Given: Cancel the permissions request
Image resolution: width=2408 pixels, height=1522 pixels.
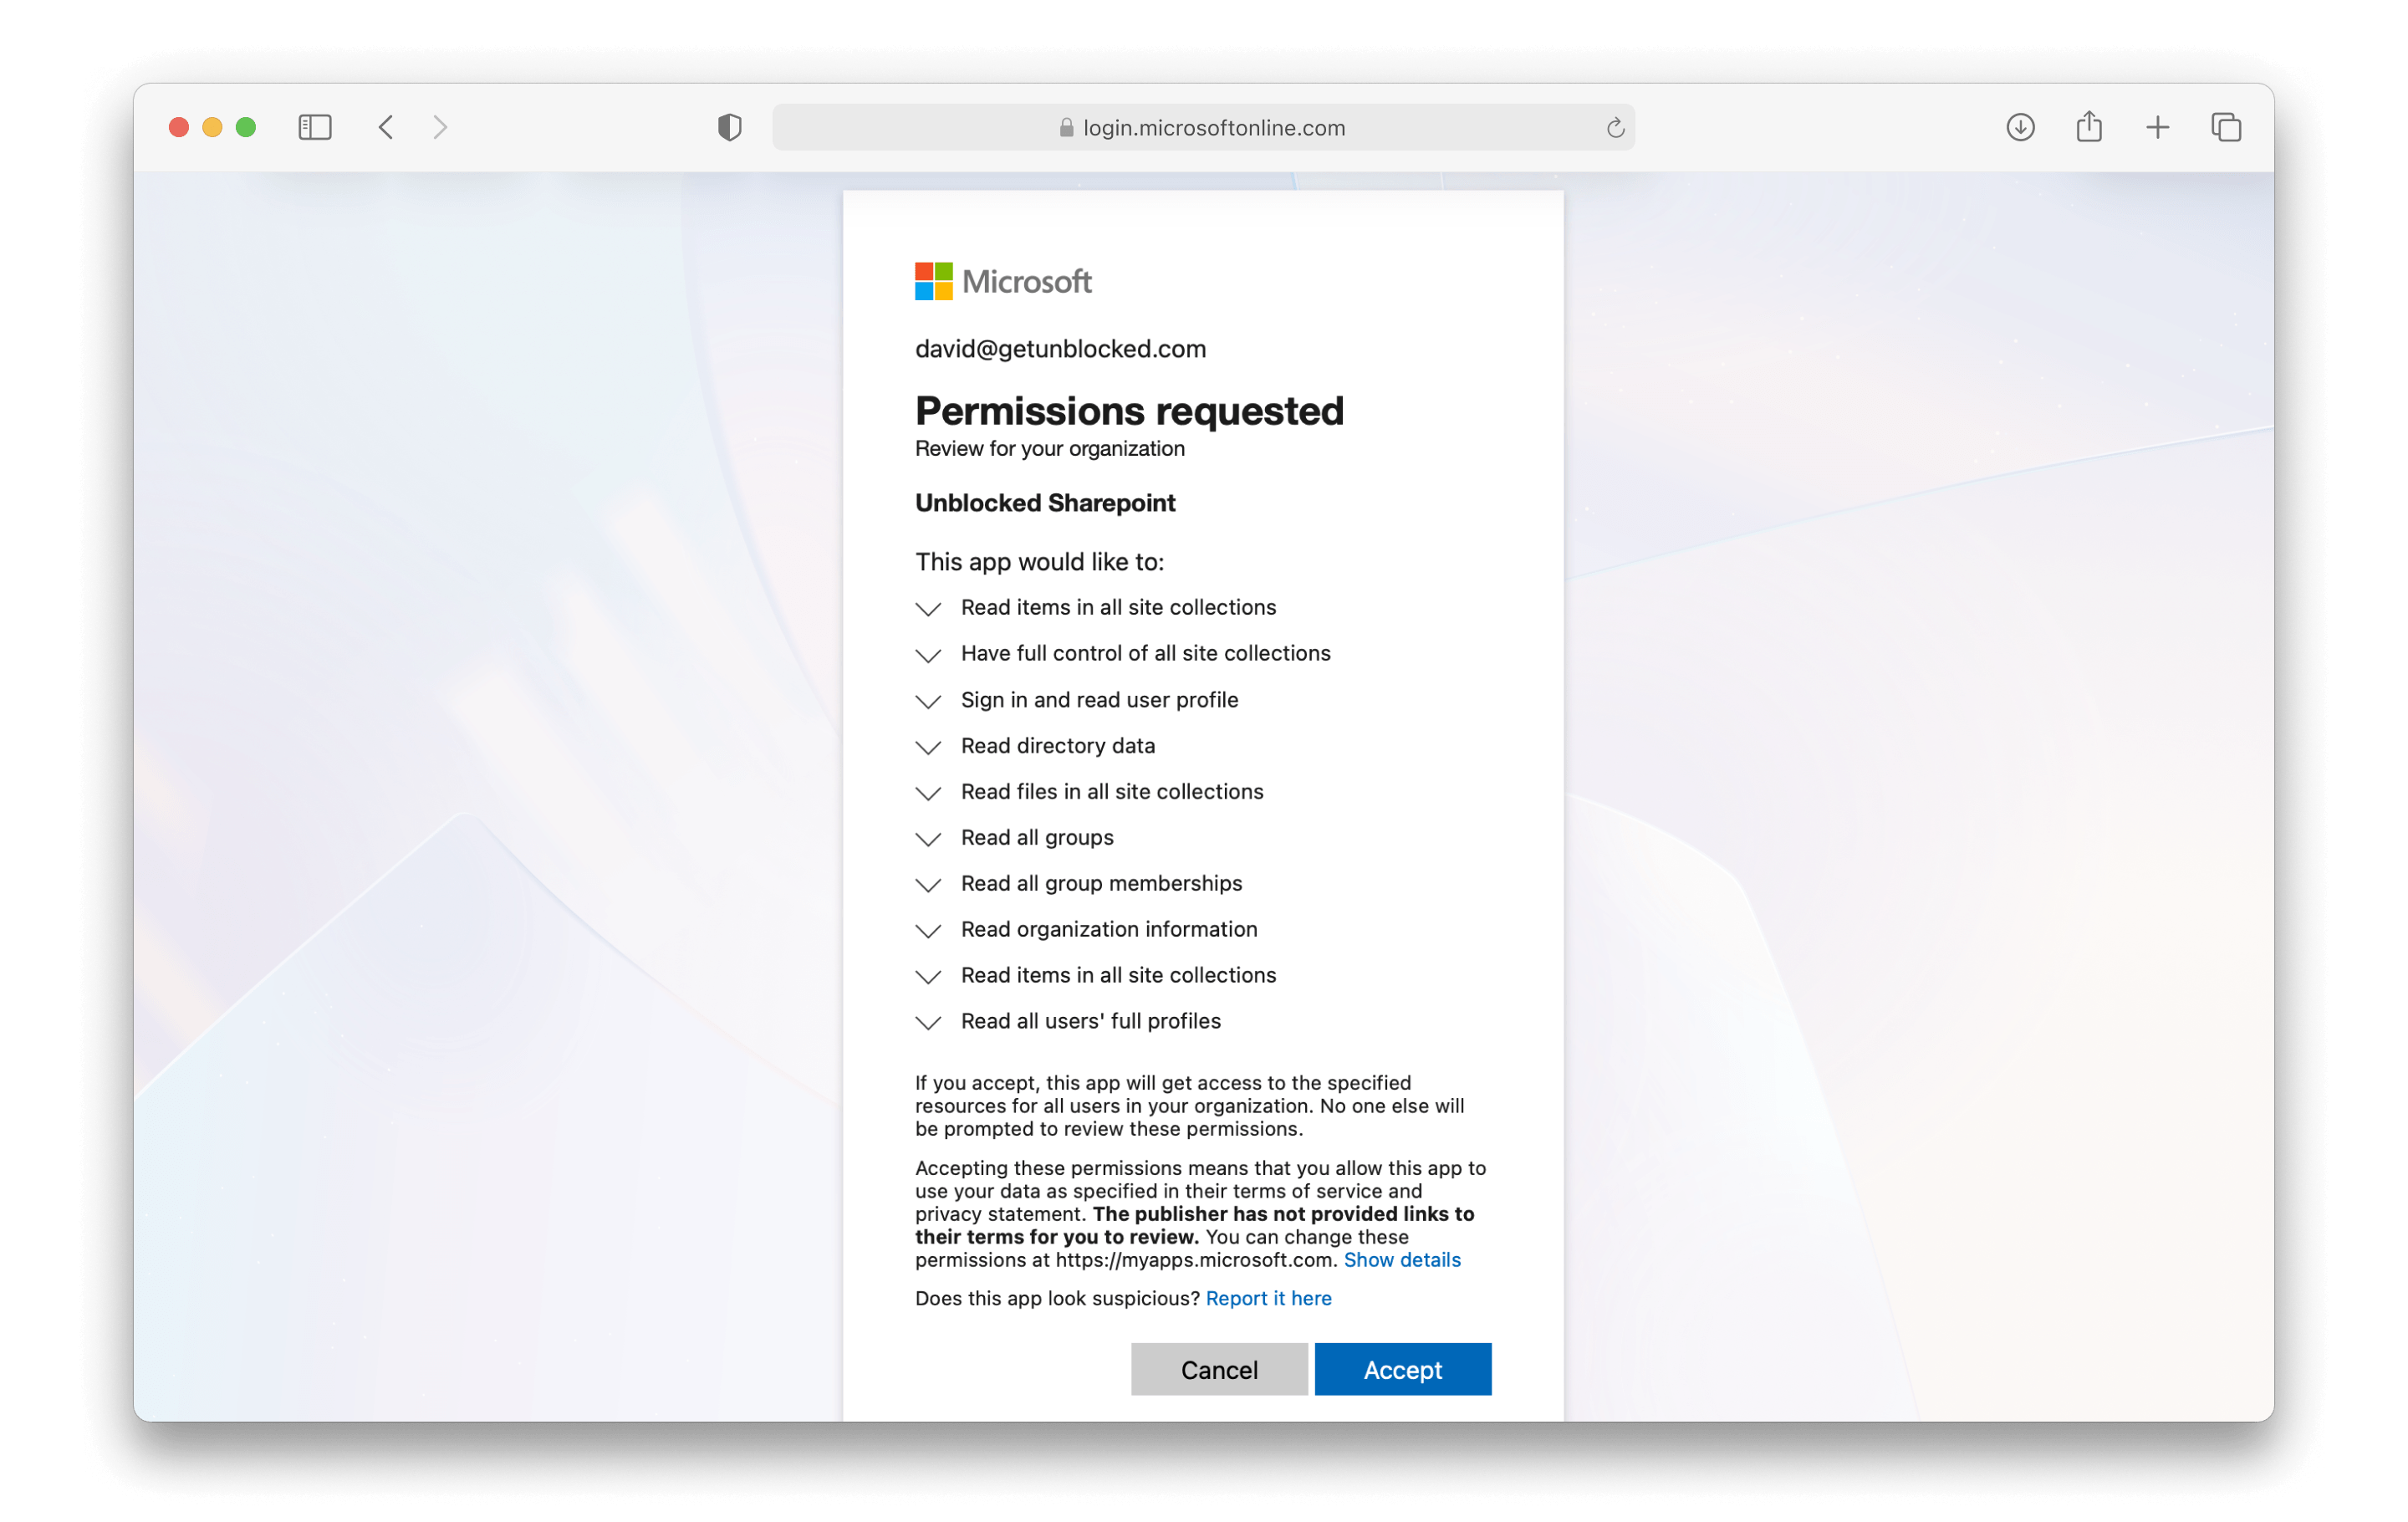Looking at the screenshot, I should [1219, 1369].
